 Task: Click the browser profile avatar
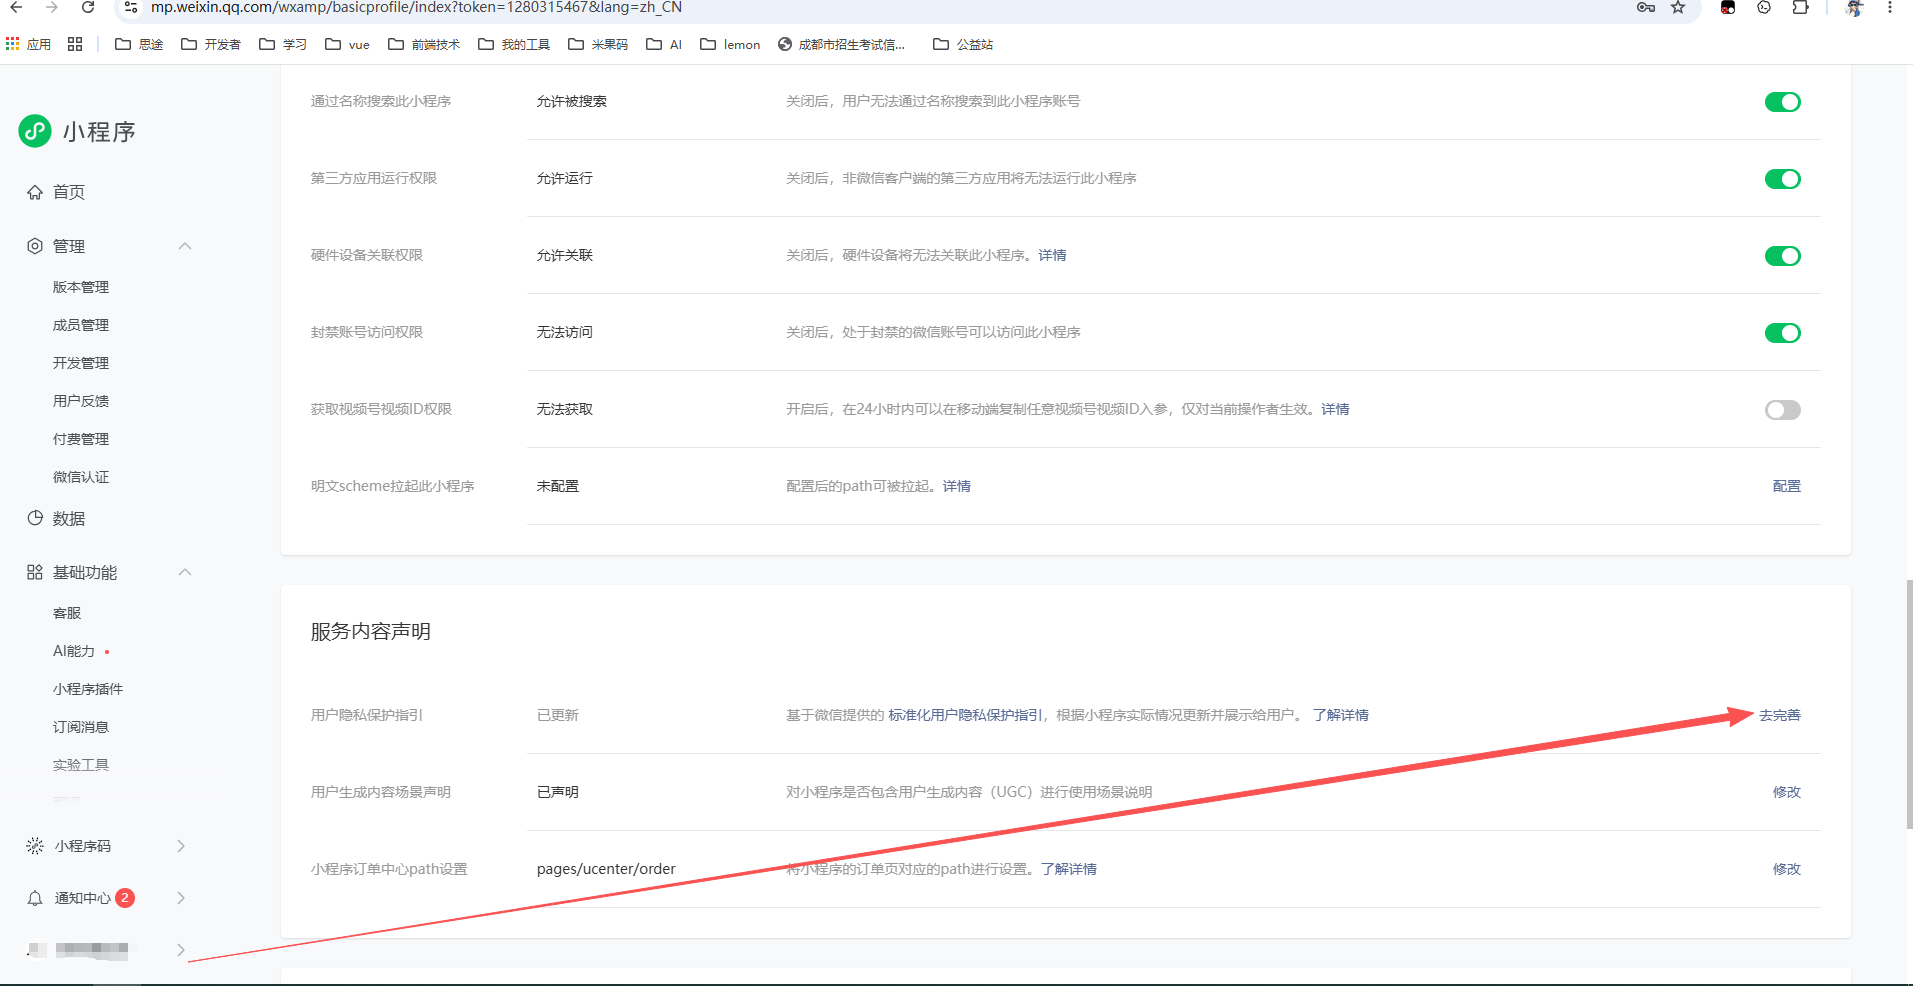[x=1854, y=7]
